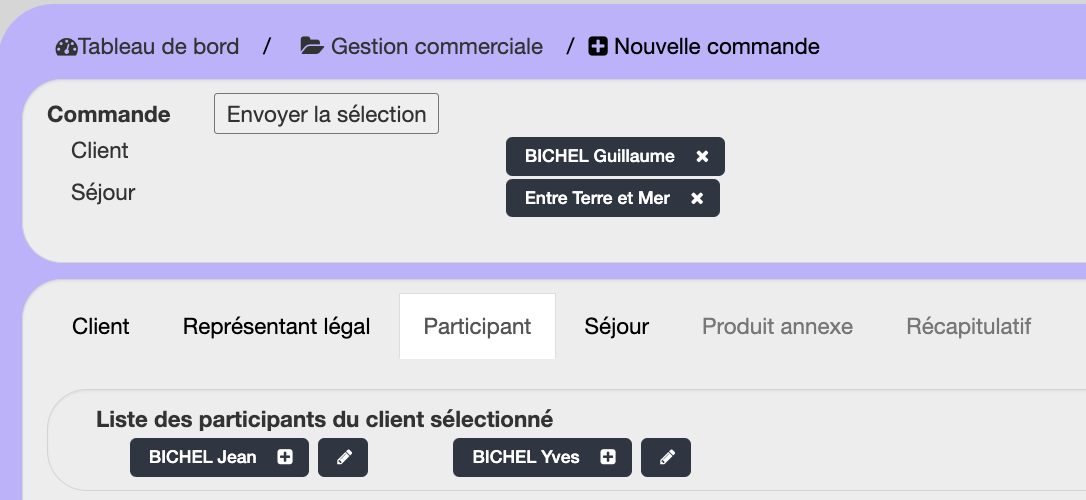Click the Nouvelle commande breadcrumb text
This screenshot has width=1086, height=500.
[716, 47]
